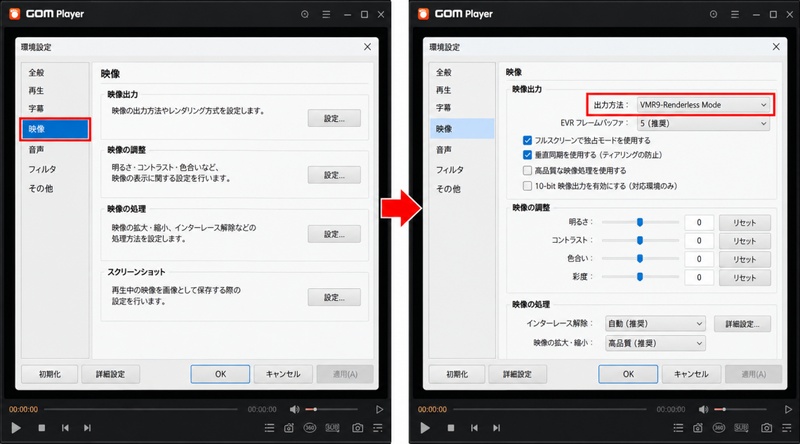Select 映像 in left settings sidebar
The image size is (800, 444).
pos(55,129)
